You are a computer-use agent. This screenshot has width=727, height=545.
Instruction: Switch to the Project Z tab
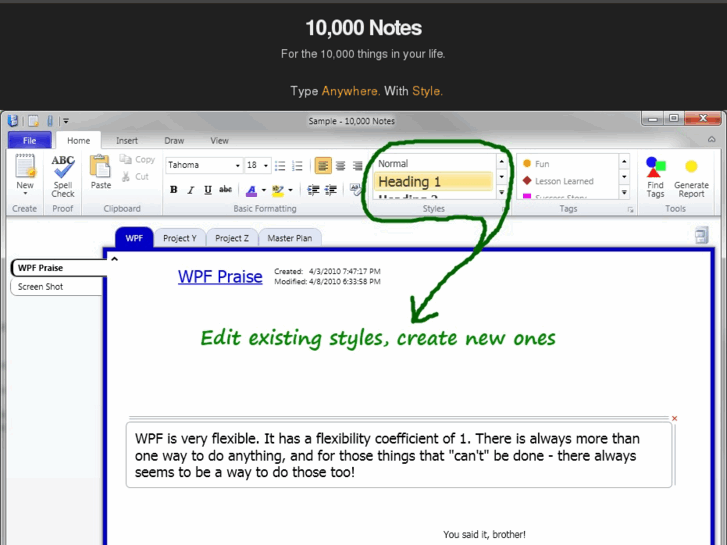click(232, 238)
